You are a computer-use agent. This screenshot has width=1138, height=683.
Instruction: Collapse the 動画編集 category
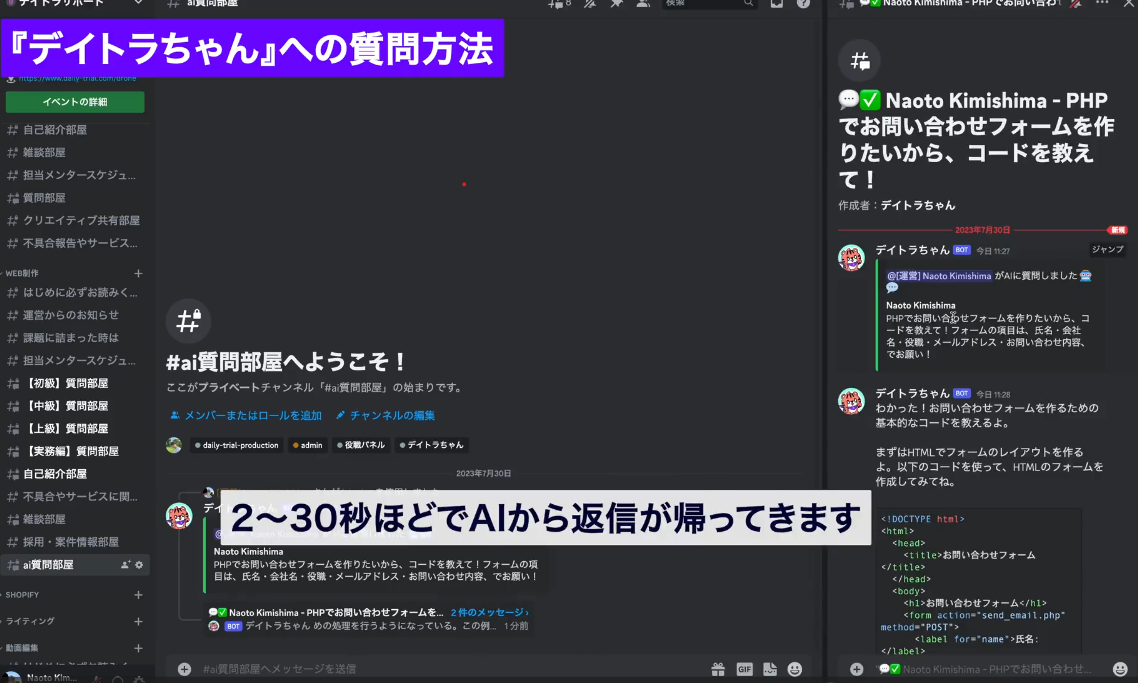coord(22,648)
